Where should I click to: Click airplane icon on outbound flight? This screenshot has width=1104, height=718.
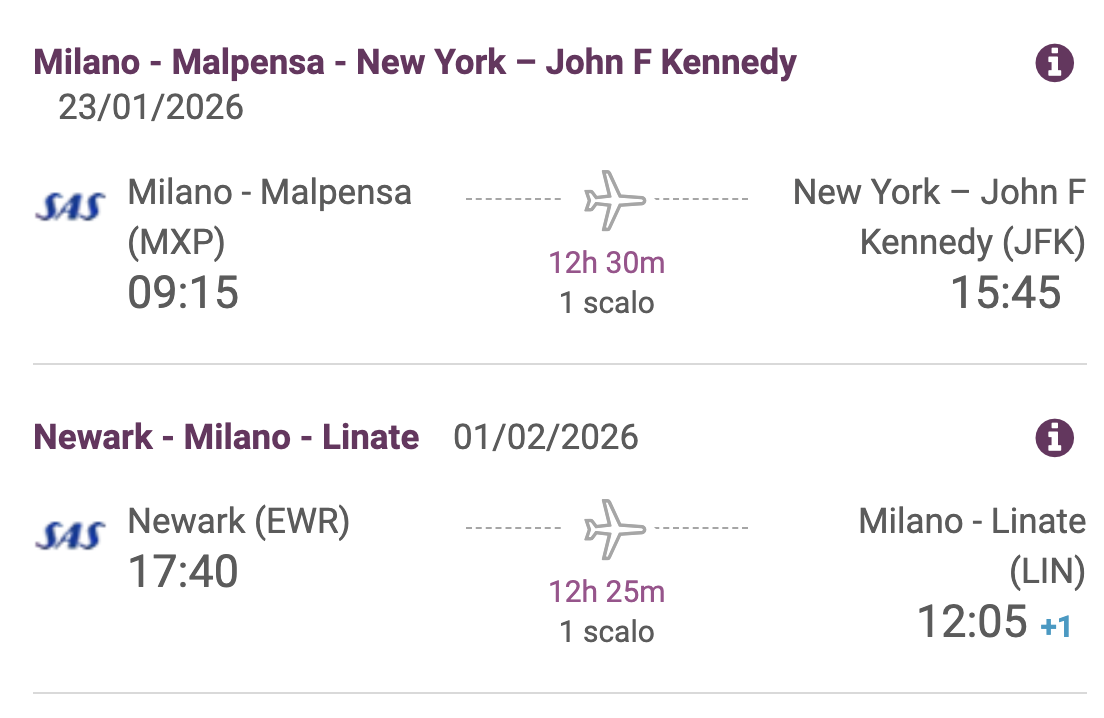(614, 198)
